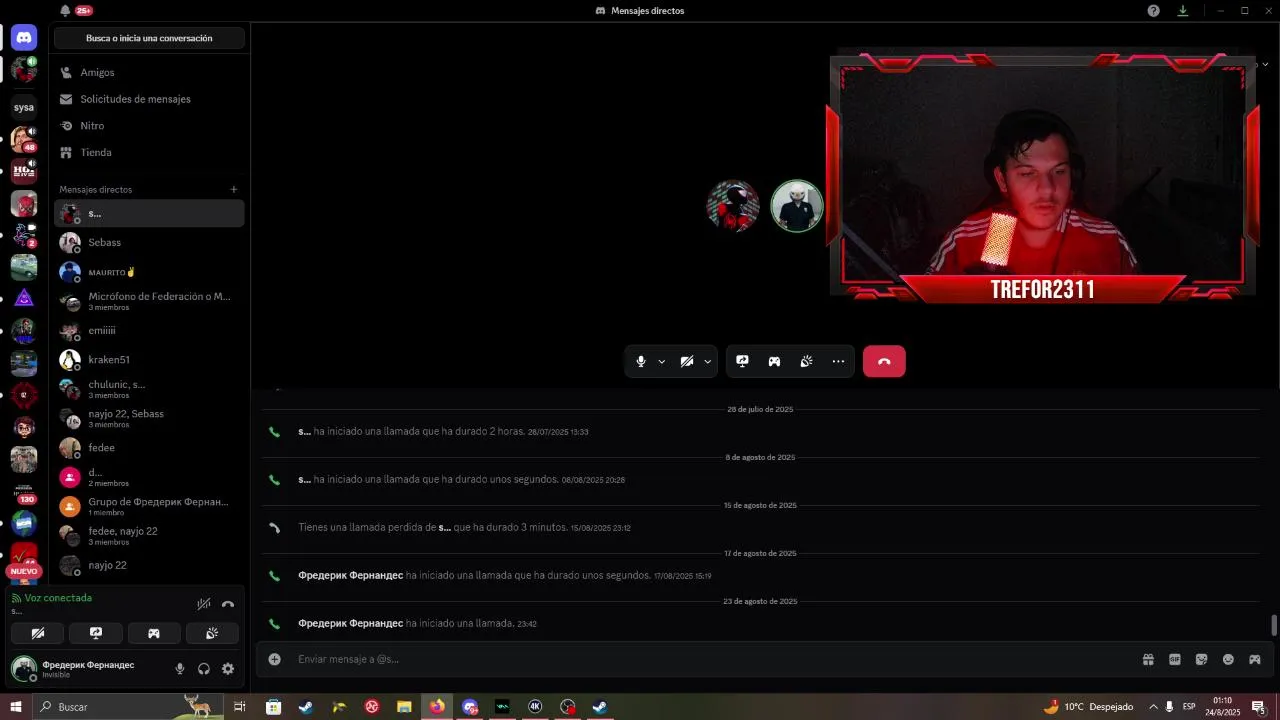Share screen from the voice panel button
This screenshot has width=1280, height=720.
point(96,633)
